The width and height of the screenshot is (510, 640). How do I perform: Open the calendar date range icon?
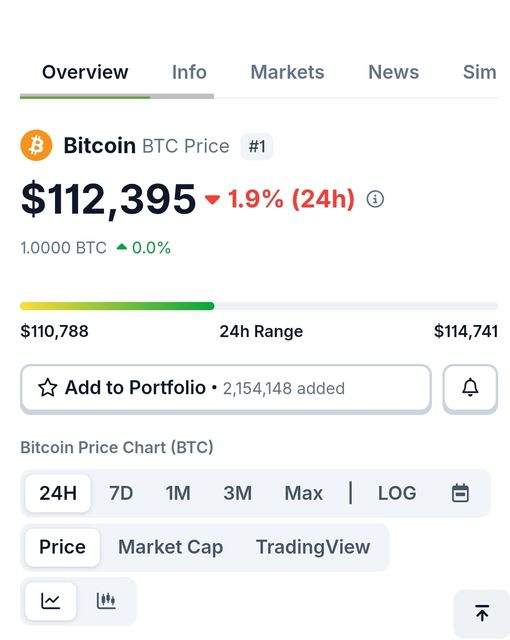[x=460, y=493]
